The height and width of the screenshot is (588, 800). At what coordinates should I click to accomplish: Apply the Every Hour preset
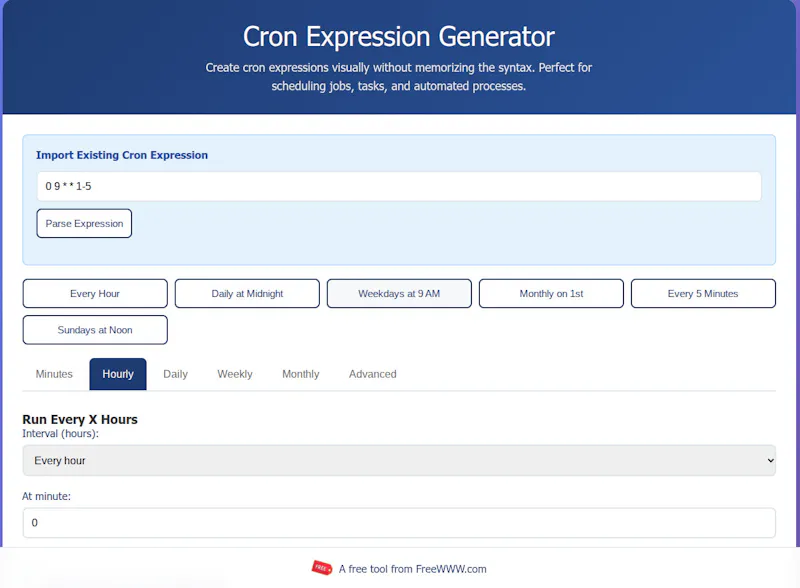(x=95, y=293)
